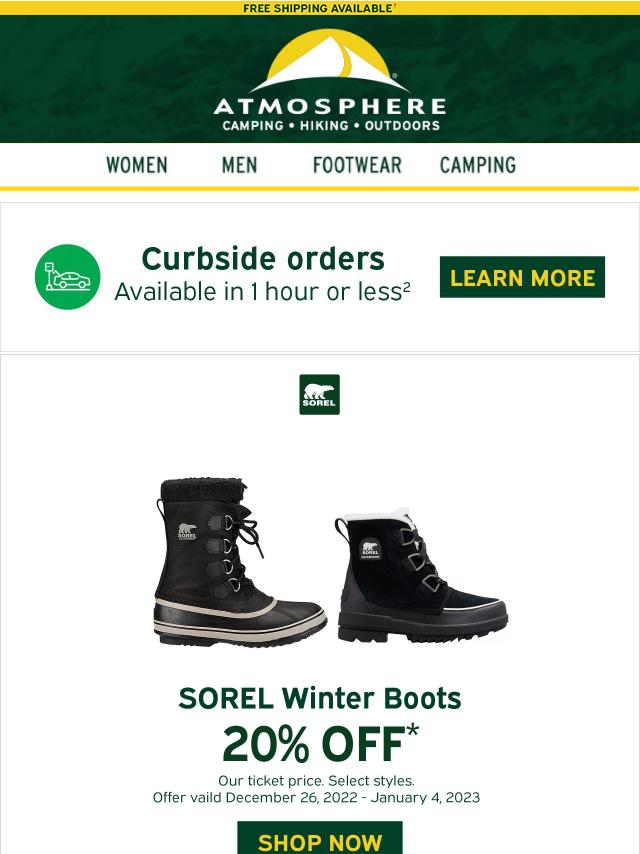Click the Curbside orders heading
Screen dimensions: 640x854
pyautogui.click(x=263, y=259)
